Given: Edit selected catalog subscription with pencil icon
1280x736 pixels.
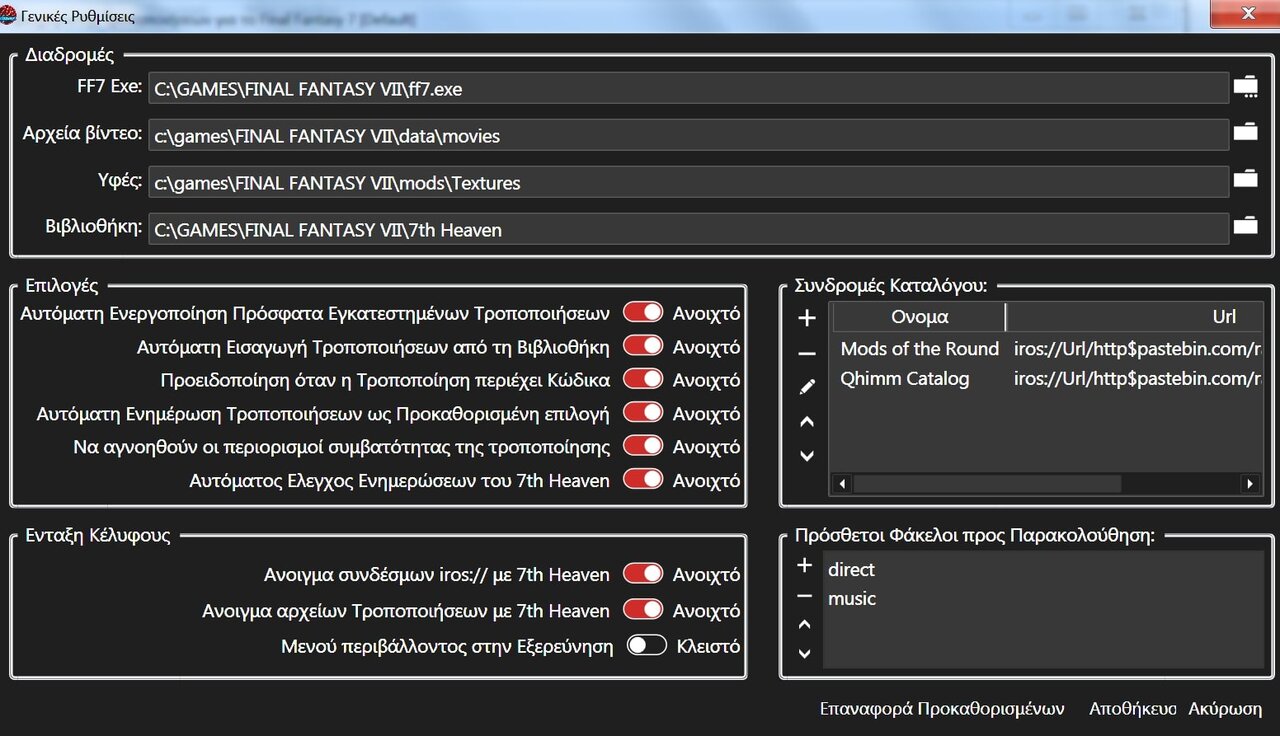Looking at the screenshot, I should coord(807,387).
